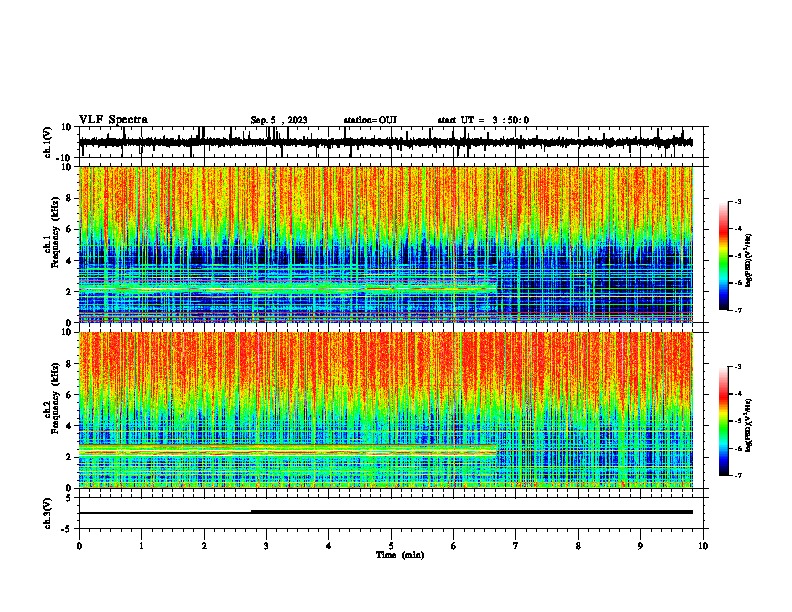Click the time axis tick label "7"

click(x=516, y=546)
